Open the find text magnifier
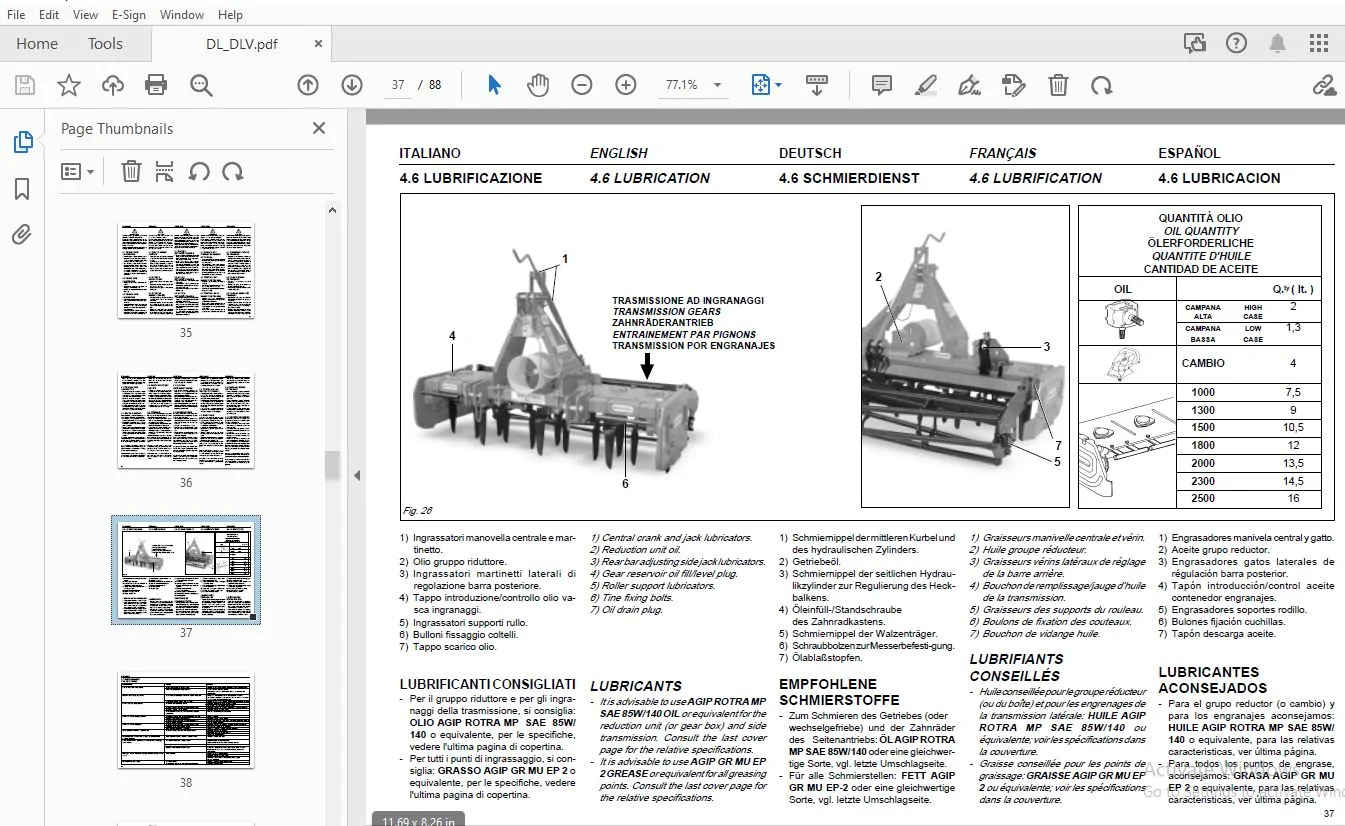 pyautogui.click(x=201, y=85)
